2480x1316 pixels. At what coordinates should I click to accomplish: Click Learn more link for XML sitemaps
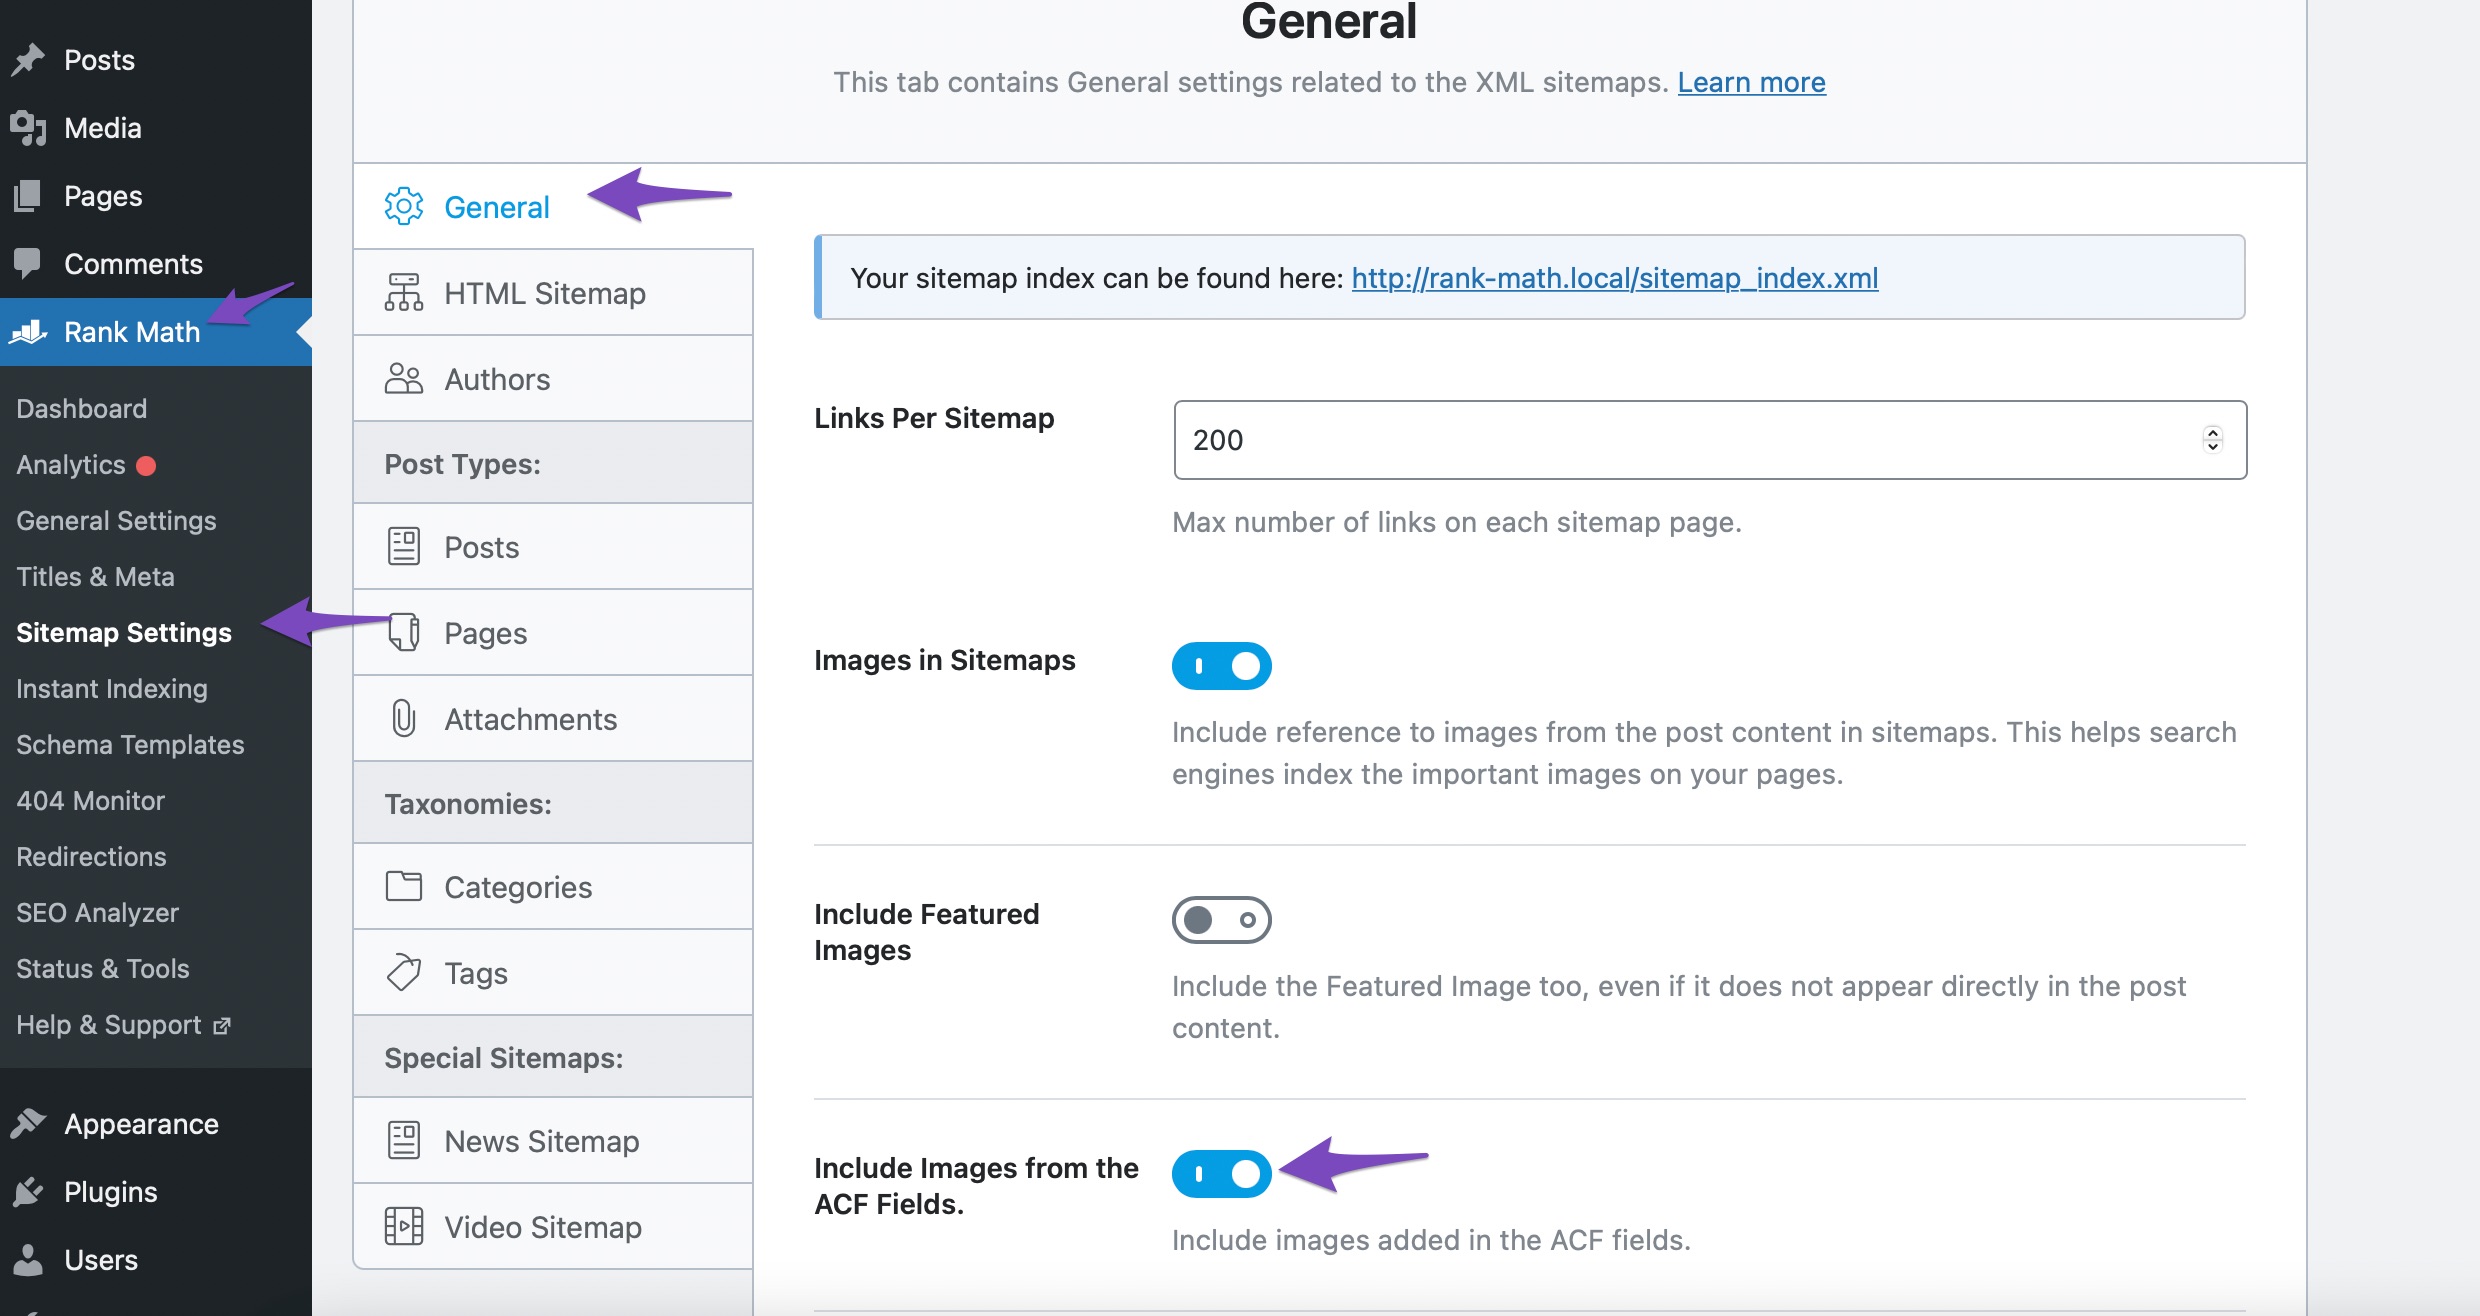[1752, 80]
